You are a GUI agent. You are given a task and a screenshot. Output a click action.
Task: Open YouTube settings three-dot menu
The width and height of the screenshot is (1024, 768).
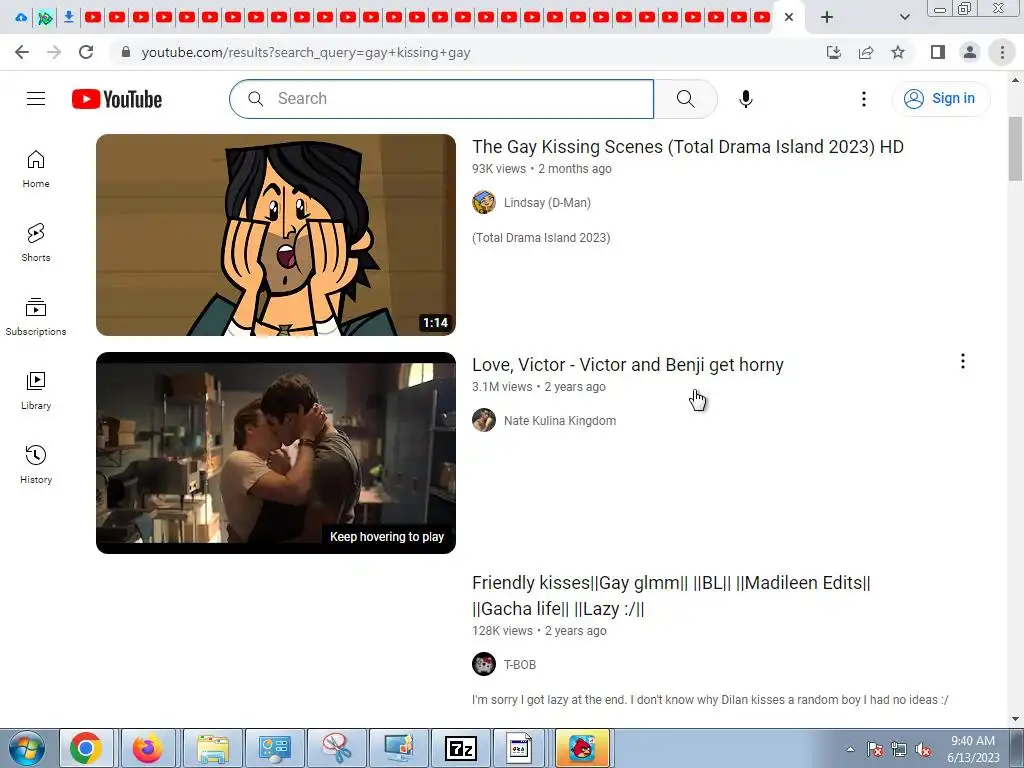pos(863,99)
